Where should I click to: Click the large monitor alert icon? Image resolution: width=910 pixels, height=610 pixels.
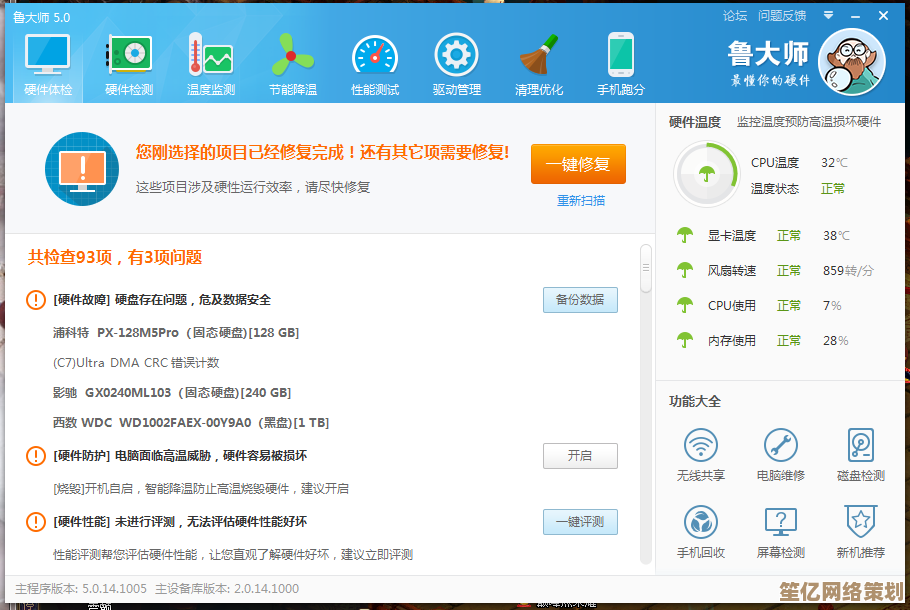(x=82, y=169)
